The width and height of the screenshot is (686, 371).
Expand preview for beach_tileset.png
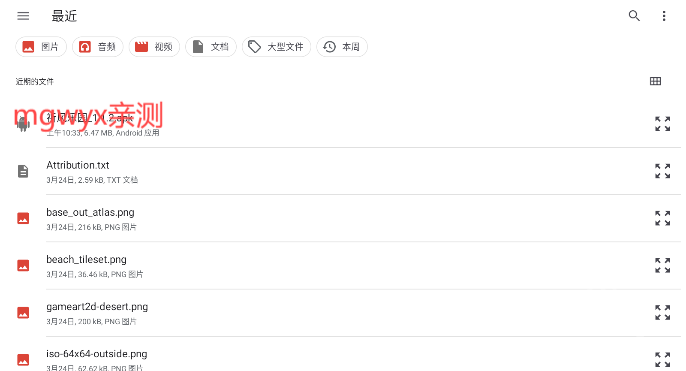click(662, 265)
